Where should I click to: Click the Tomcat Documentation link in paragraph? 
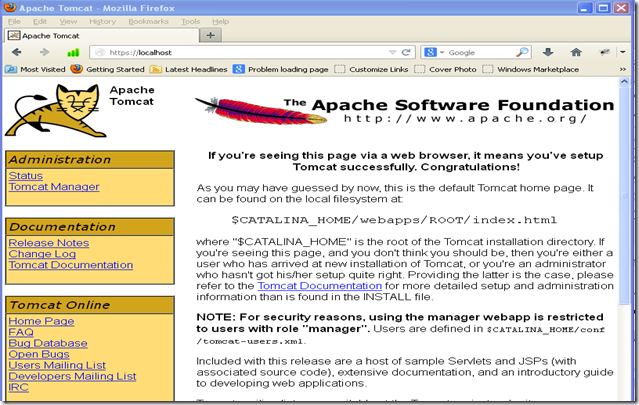pyautogui.click(x=320, y=286)
